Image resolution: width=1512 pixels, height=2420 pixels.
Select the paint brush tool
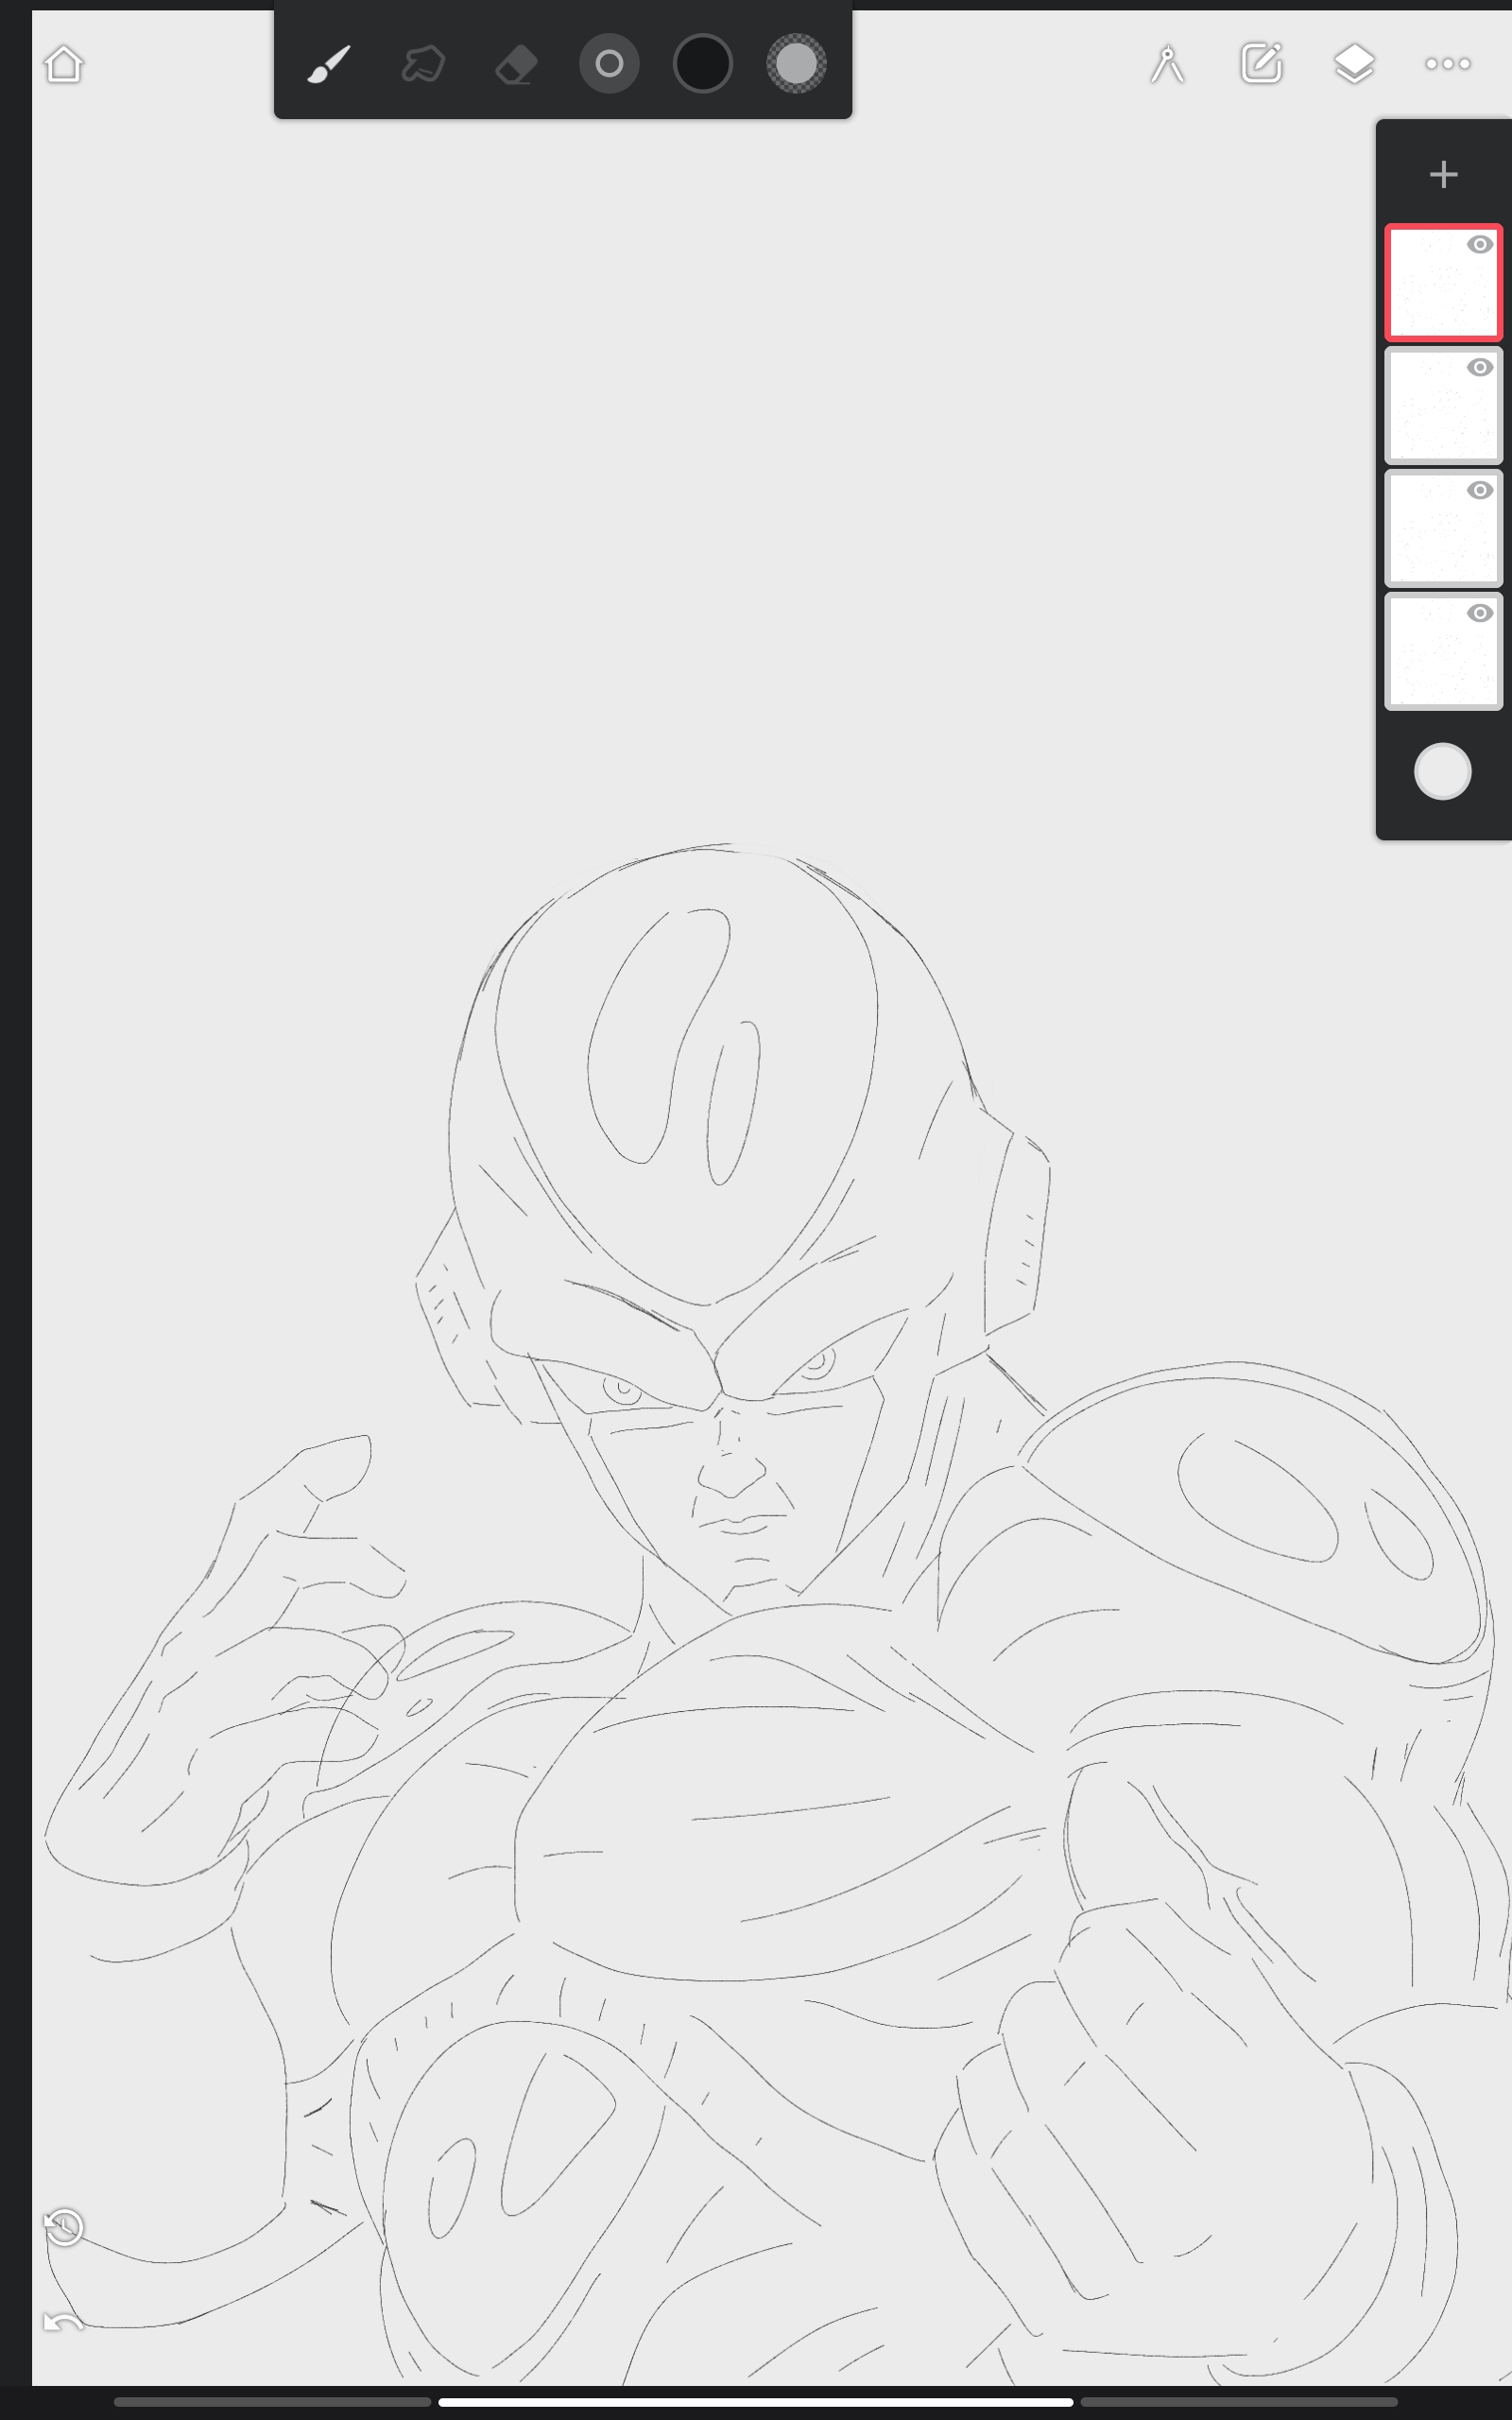tap(329, 64)
